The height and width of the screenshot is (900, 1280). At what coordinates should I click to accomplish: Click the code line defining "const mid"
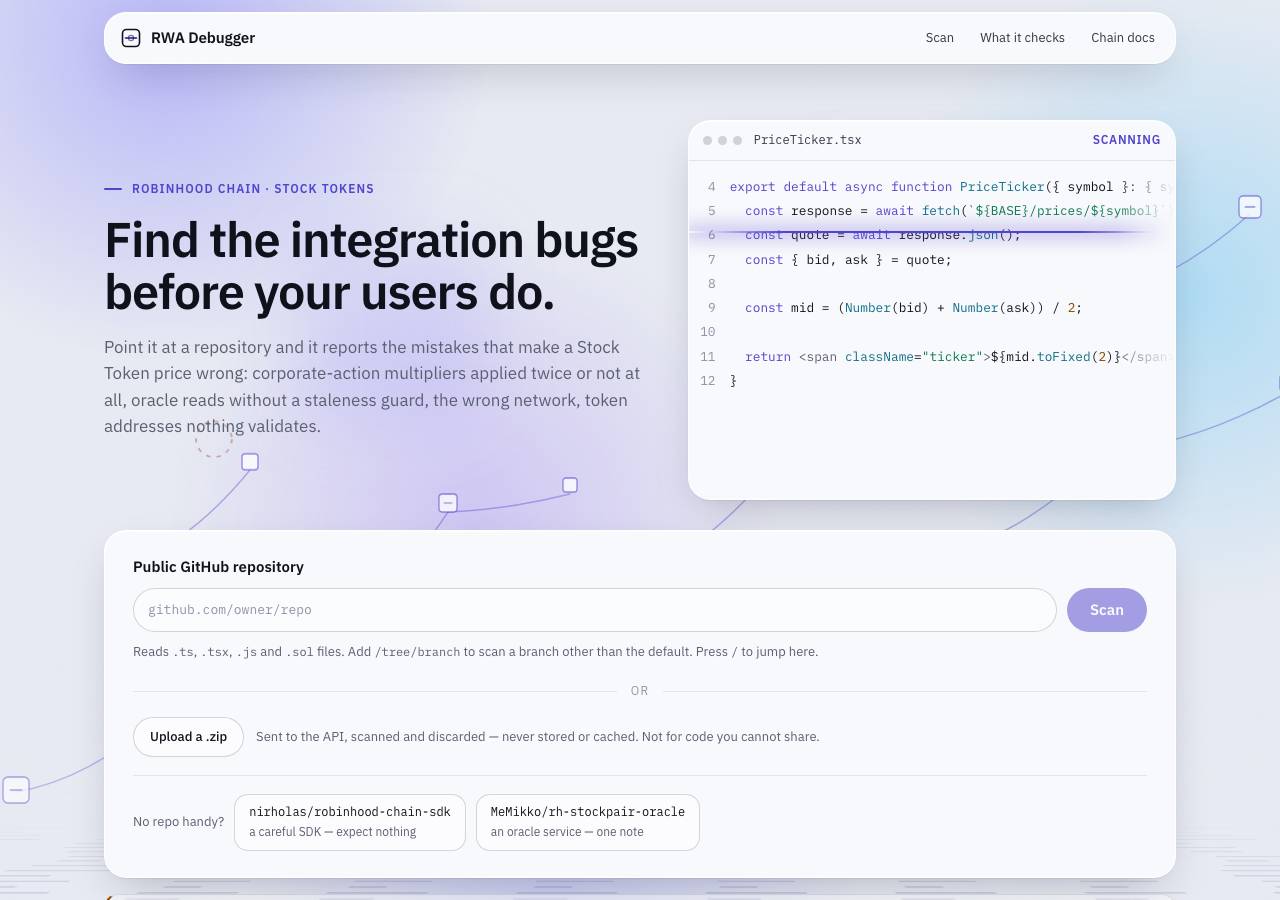pos(913,308)
